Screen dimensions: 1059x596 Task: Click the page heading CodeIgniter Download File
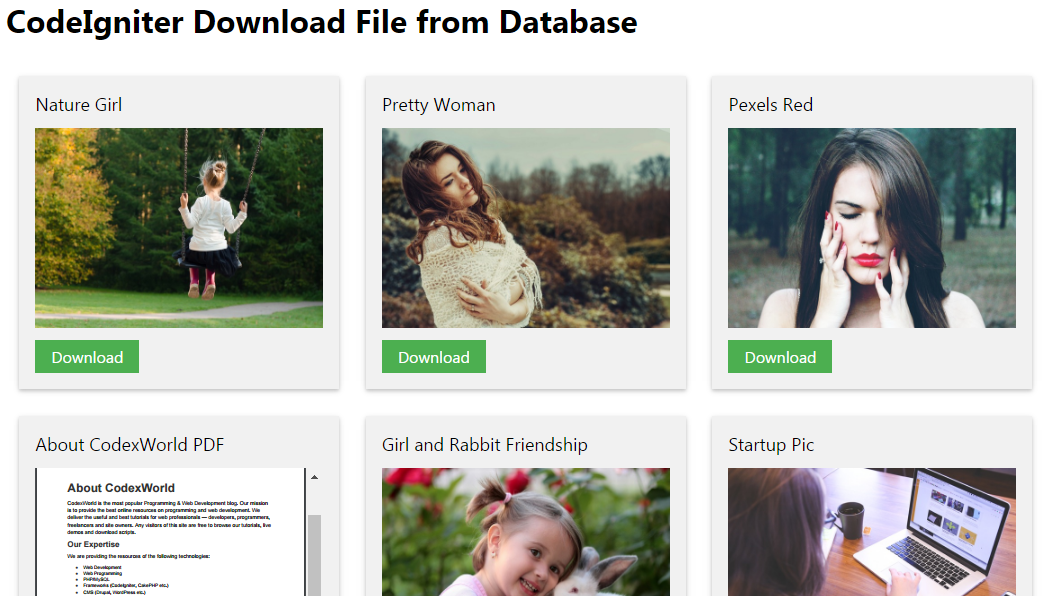click(x=321, y=22)
